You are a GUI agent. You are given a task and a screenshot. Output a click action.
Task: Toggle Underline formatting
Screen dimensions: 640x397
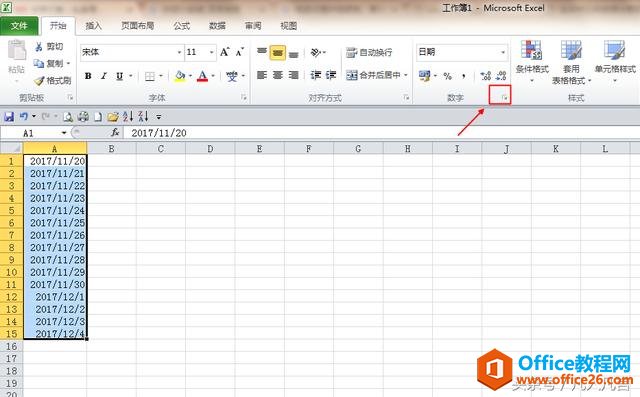[119, 76]
